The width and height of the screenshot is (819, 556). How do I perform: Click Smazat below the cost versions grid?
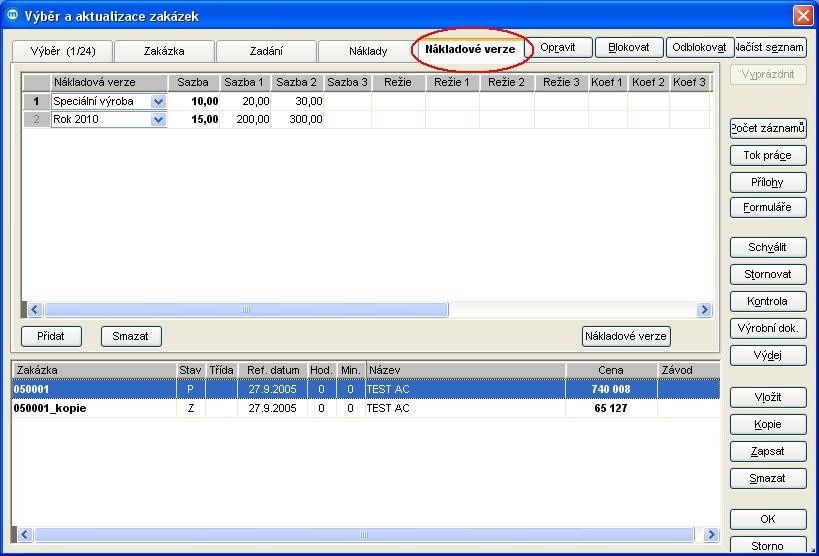[131, 337]
